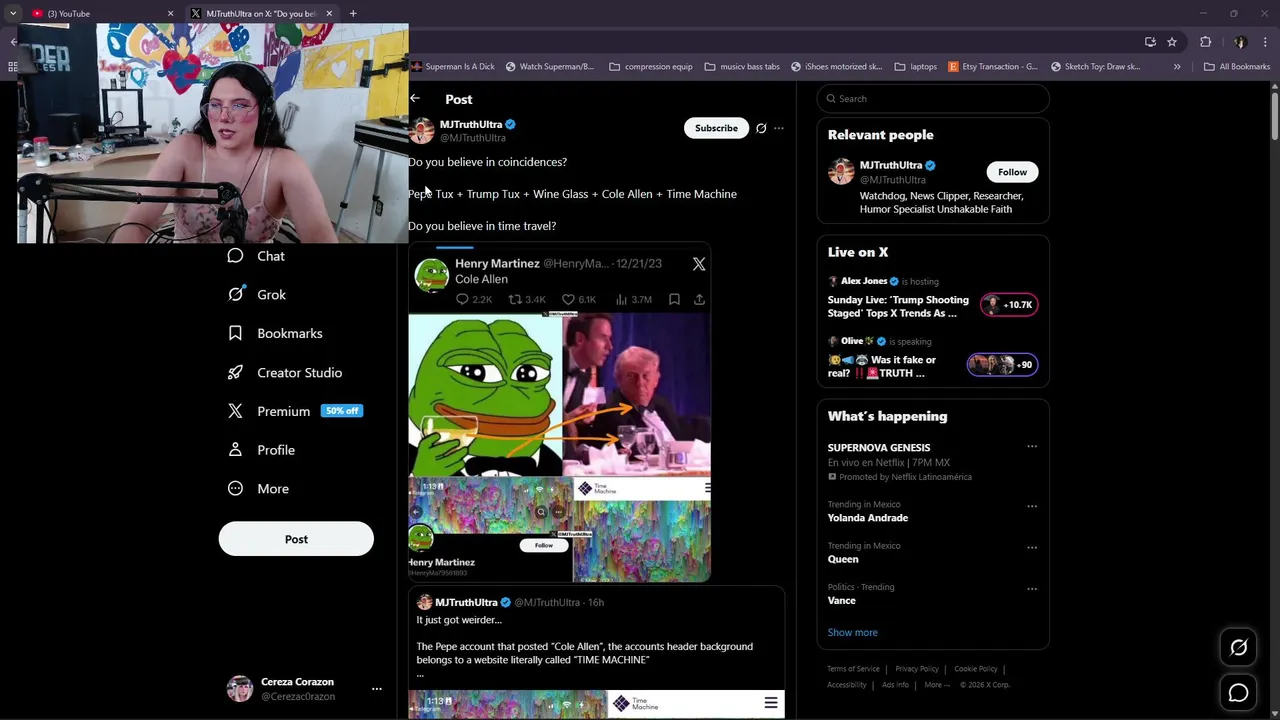
Task: Go back with the Post back arrow
Action: pyautogui.click(x=415, y=98)
